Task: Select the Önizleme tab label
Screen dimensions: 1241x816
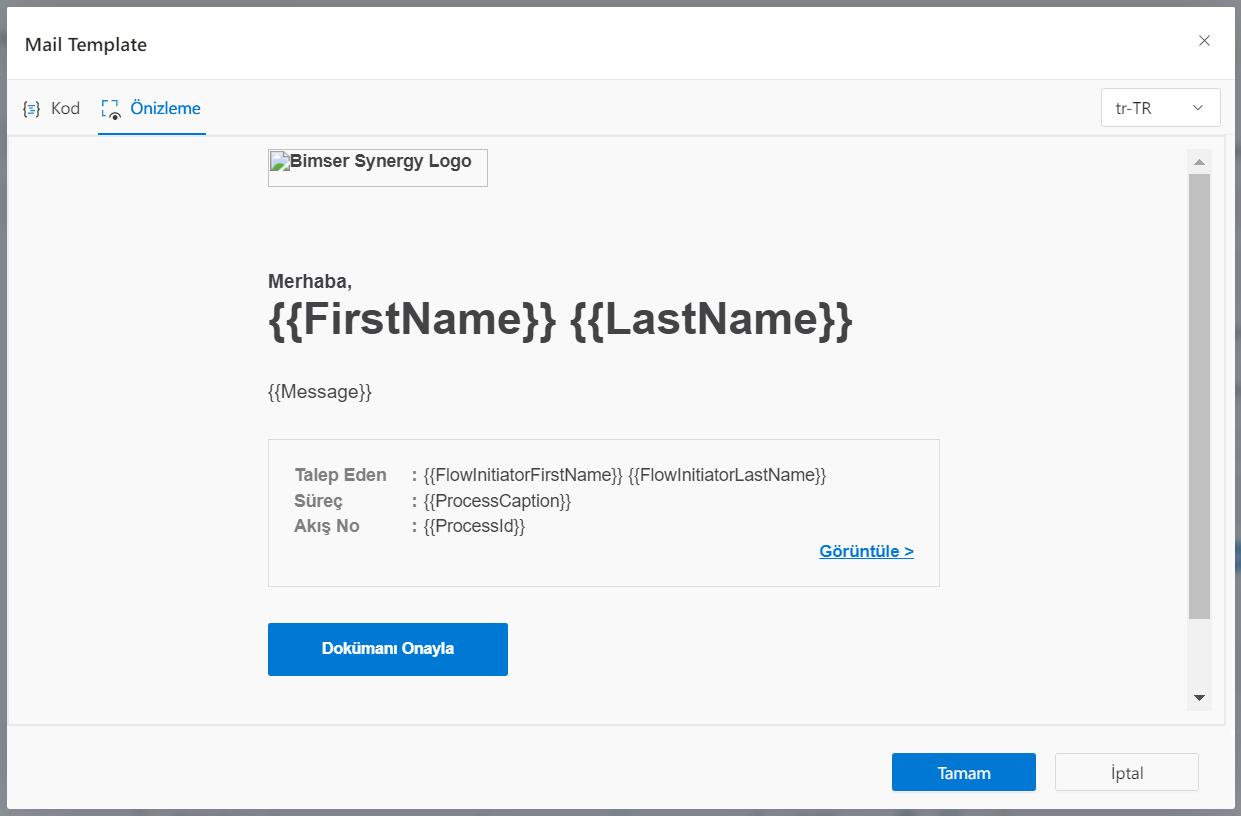Action: [165, 108]
